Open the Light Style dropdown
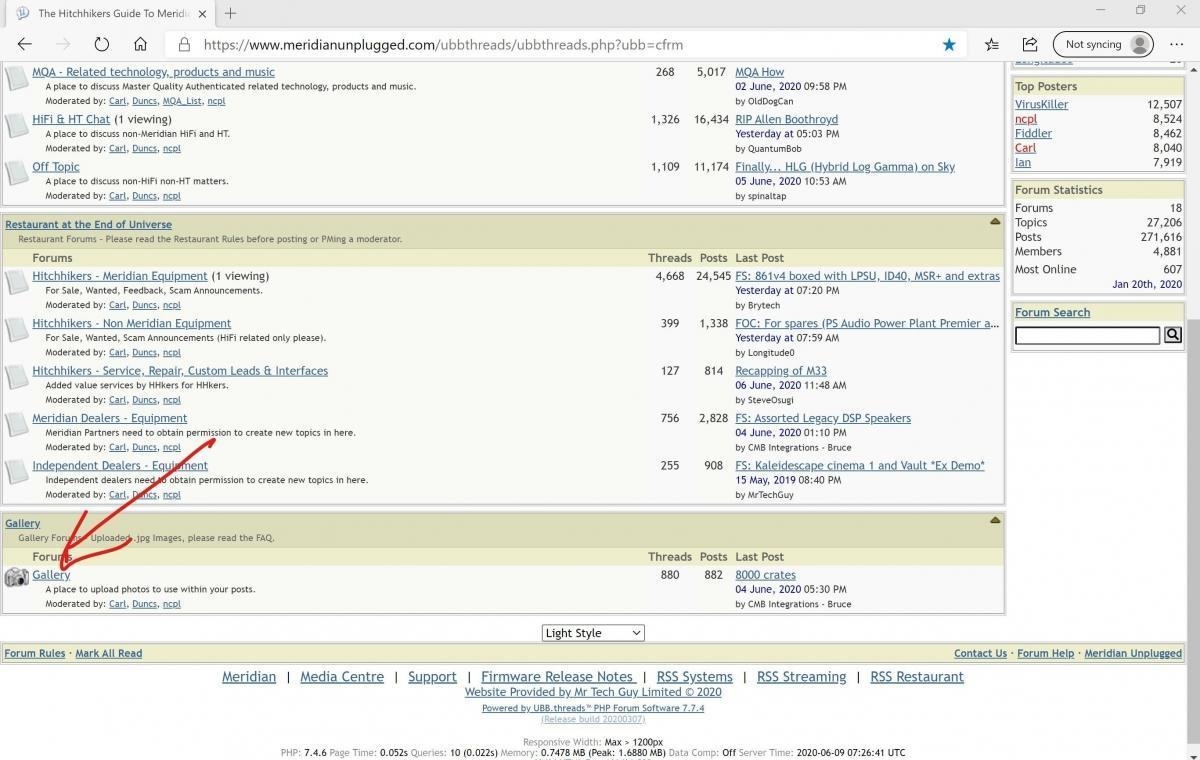Image resolution: width=1200 pixels, height=760 pixels. pos(593,633)
